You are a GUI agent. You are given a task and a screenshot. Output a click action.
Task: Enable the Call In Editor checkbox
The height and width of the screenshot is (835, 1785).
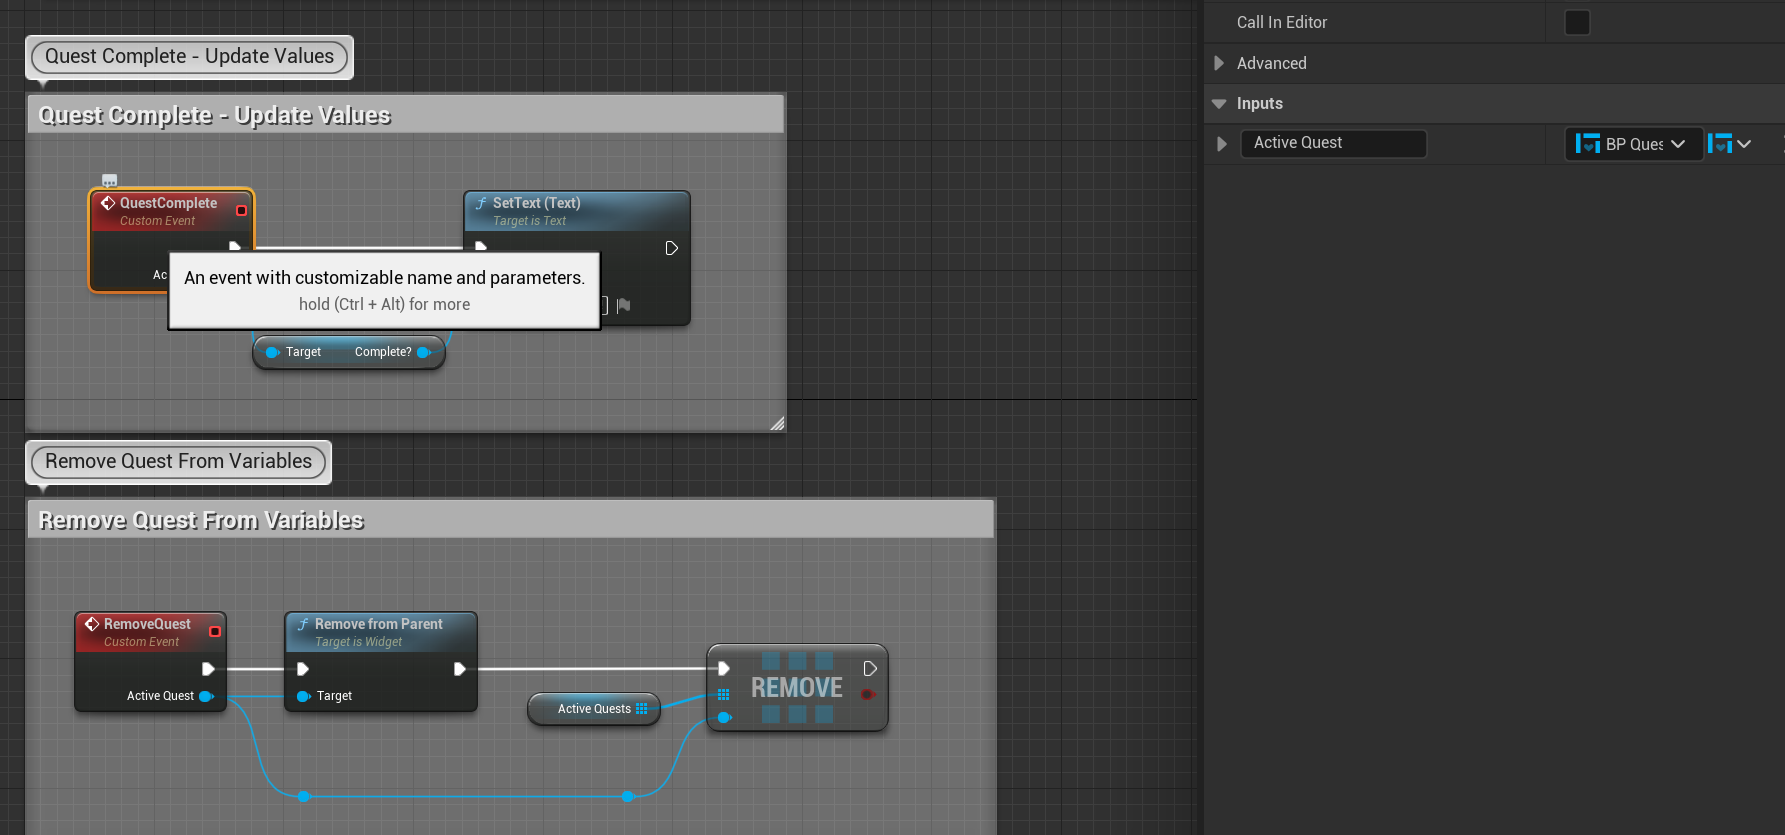point(1576,22)
